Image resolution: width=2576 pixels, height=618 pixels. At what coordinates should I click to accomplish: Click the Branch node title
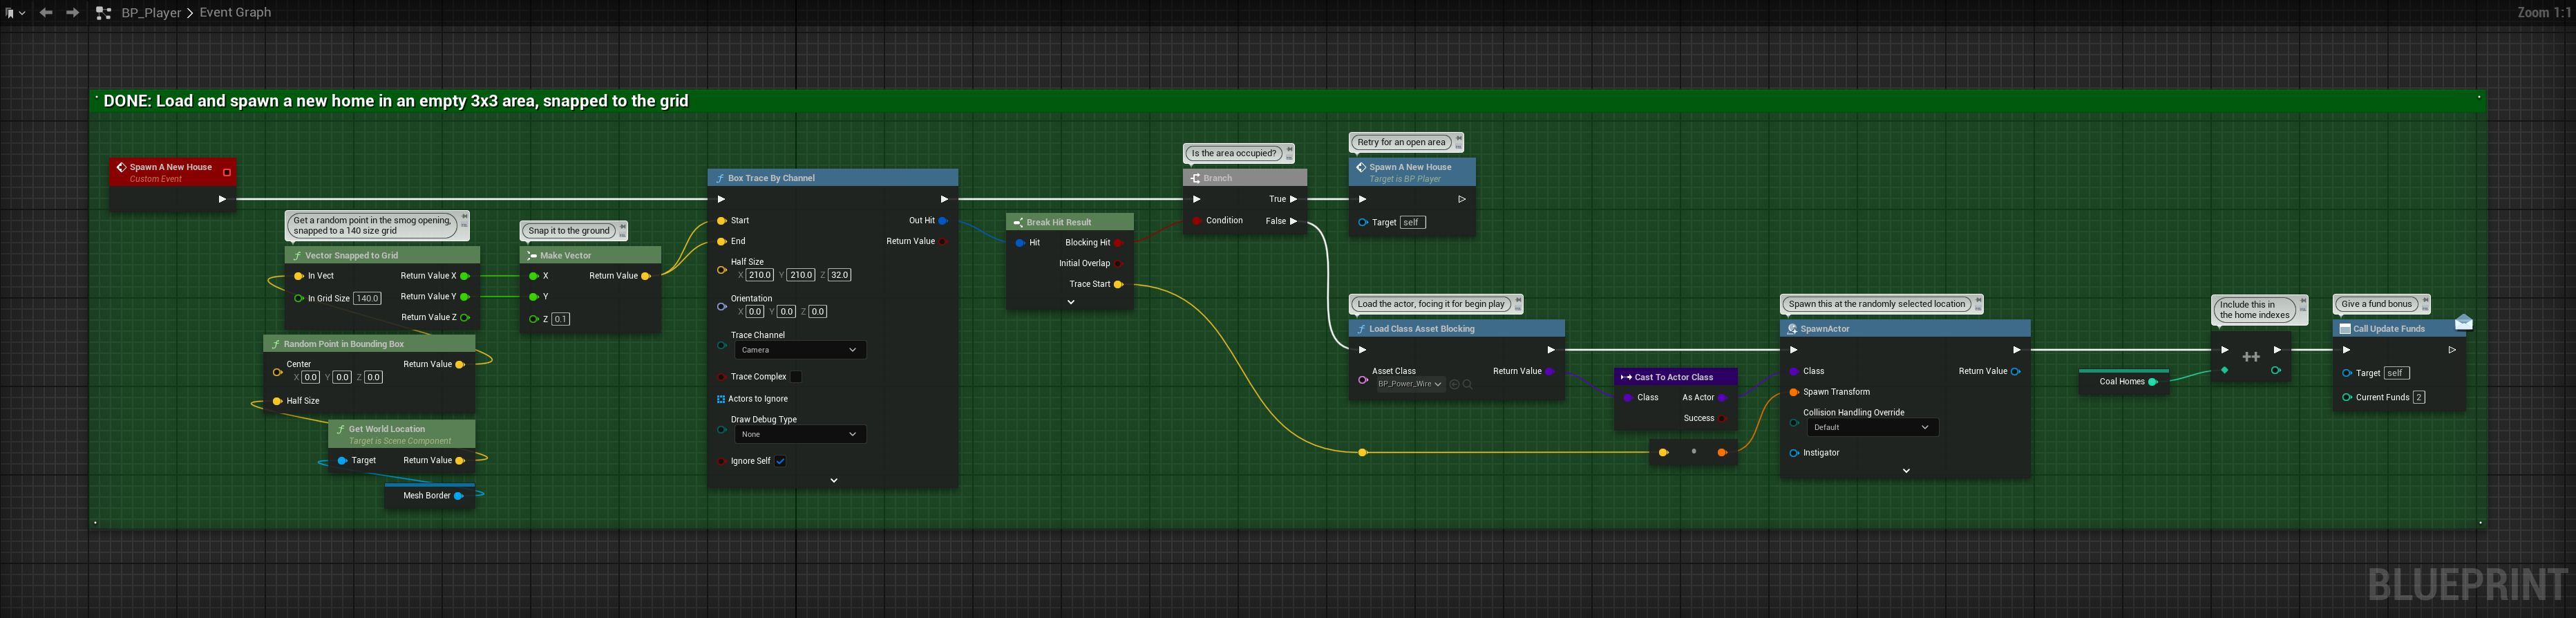(x=1217, y=178)
